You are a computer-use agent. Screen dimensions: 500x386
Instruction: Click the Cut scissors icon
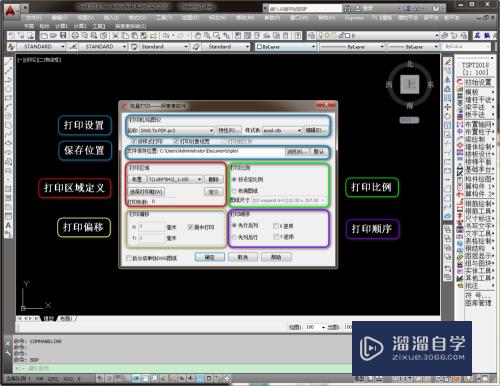(x=116, y=35)
